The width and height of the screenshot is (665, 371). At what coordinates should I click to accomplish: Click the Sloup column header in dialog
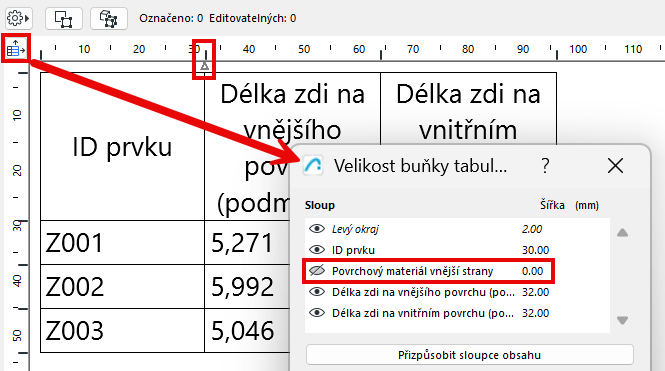tap(320, 205)
